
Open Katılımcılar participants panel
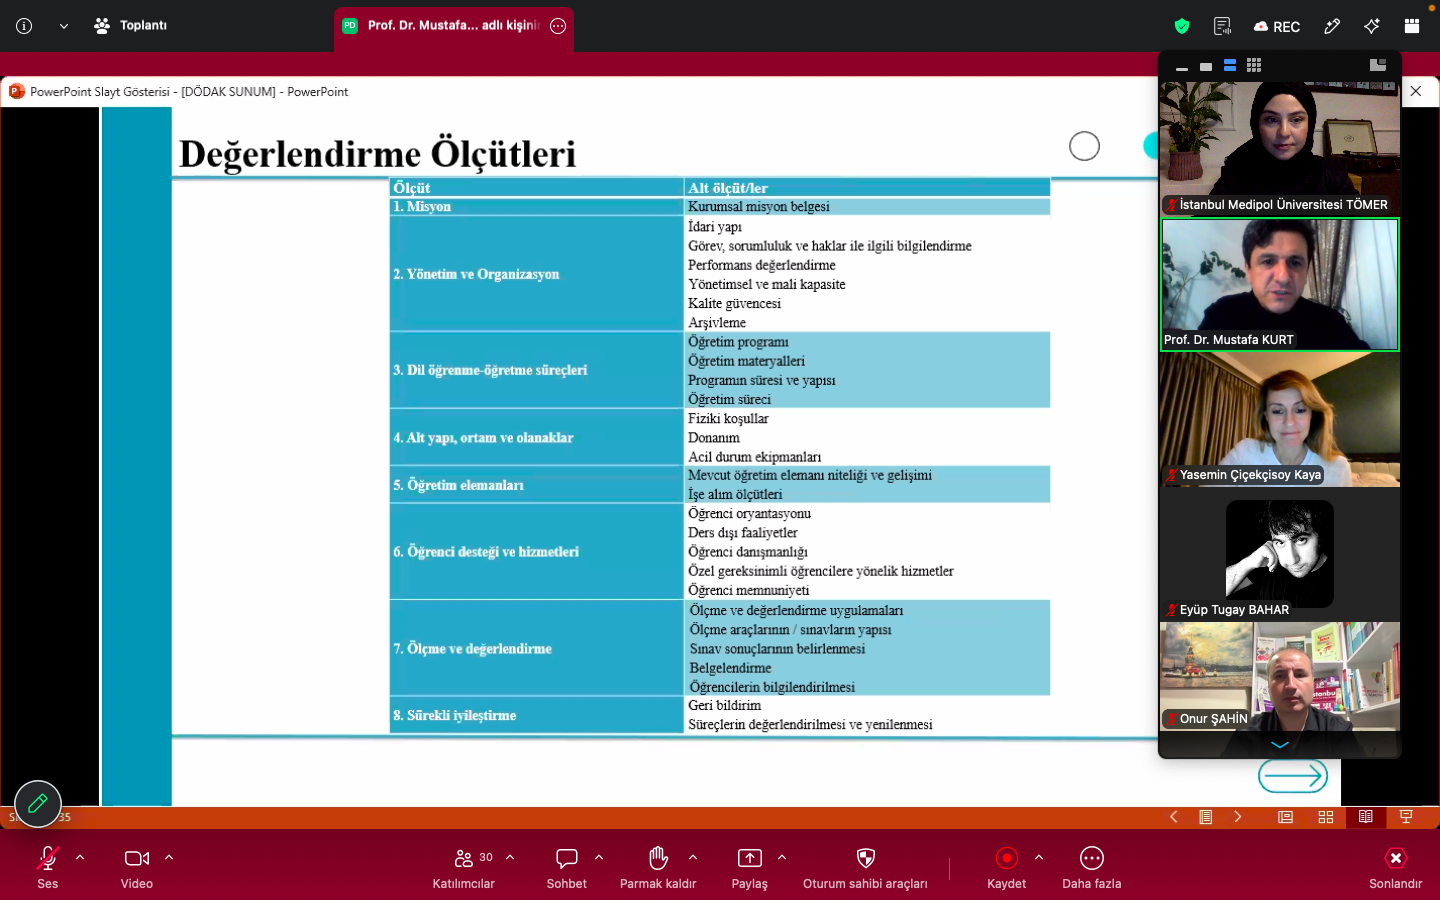(x=464, y=868)
